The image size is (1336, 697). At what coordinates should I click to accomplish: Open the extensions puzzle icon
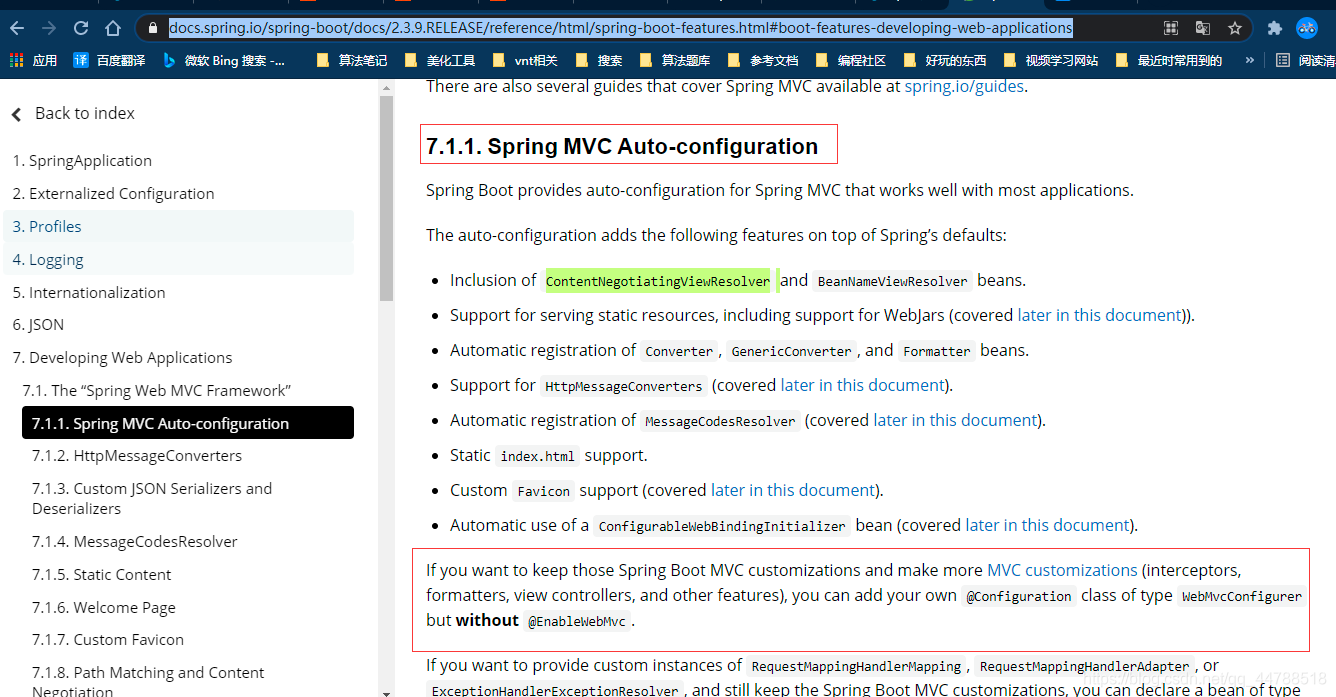coord(1274,28)
